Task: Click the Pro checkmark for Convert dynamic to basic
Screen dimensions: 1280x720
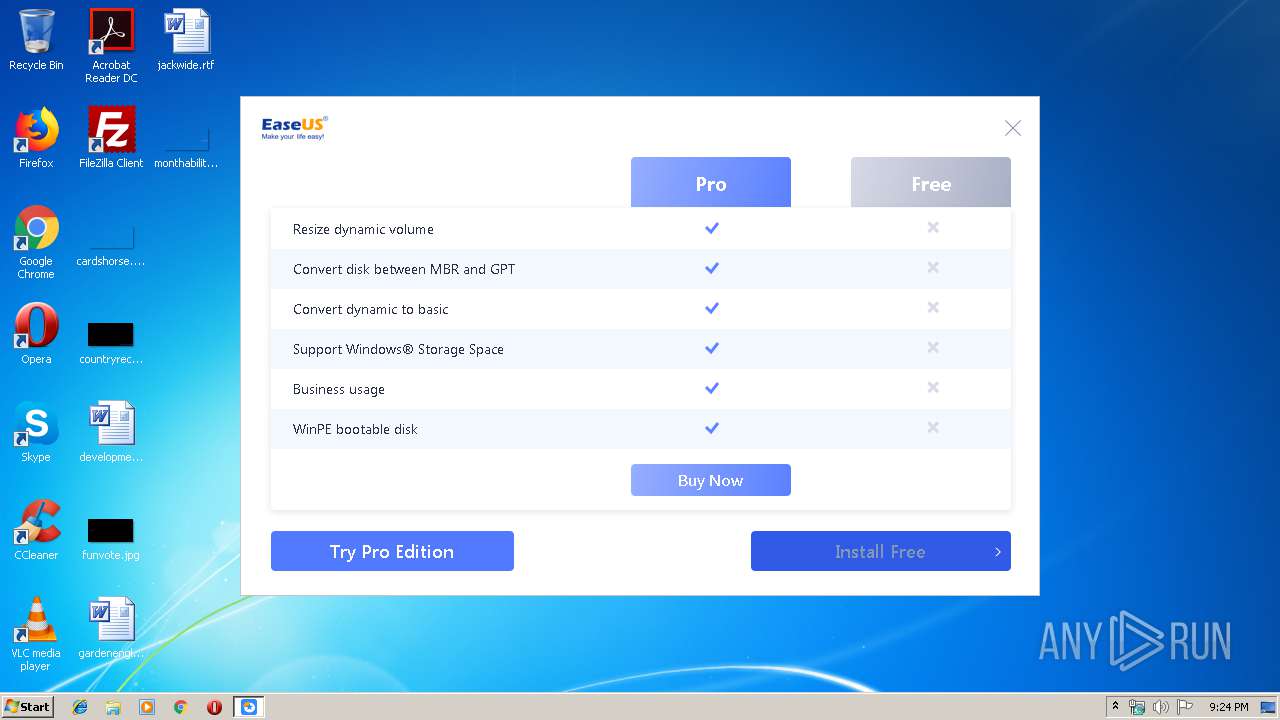Action: (712, 308)
